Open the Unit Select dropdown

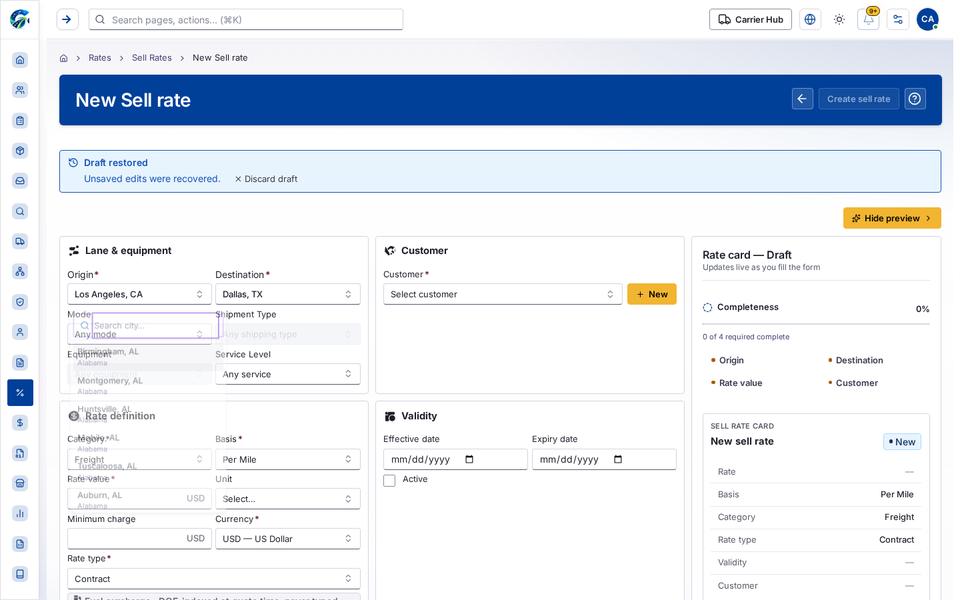287,499
